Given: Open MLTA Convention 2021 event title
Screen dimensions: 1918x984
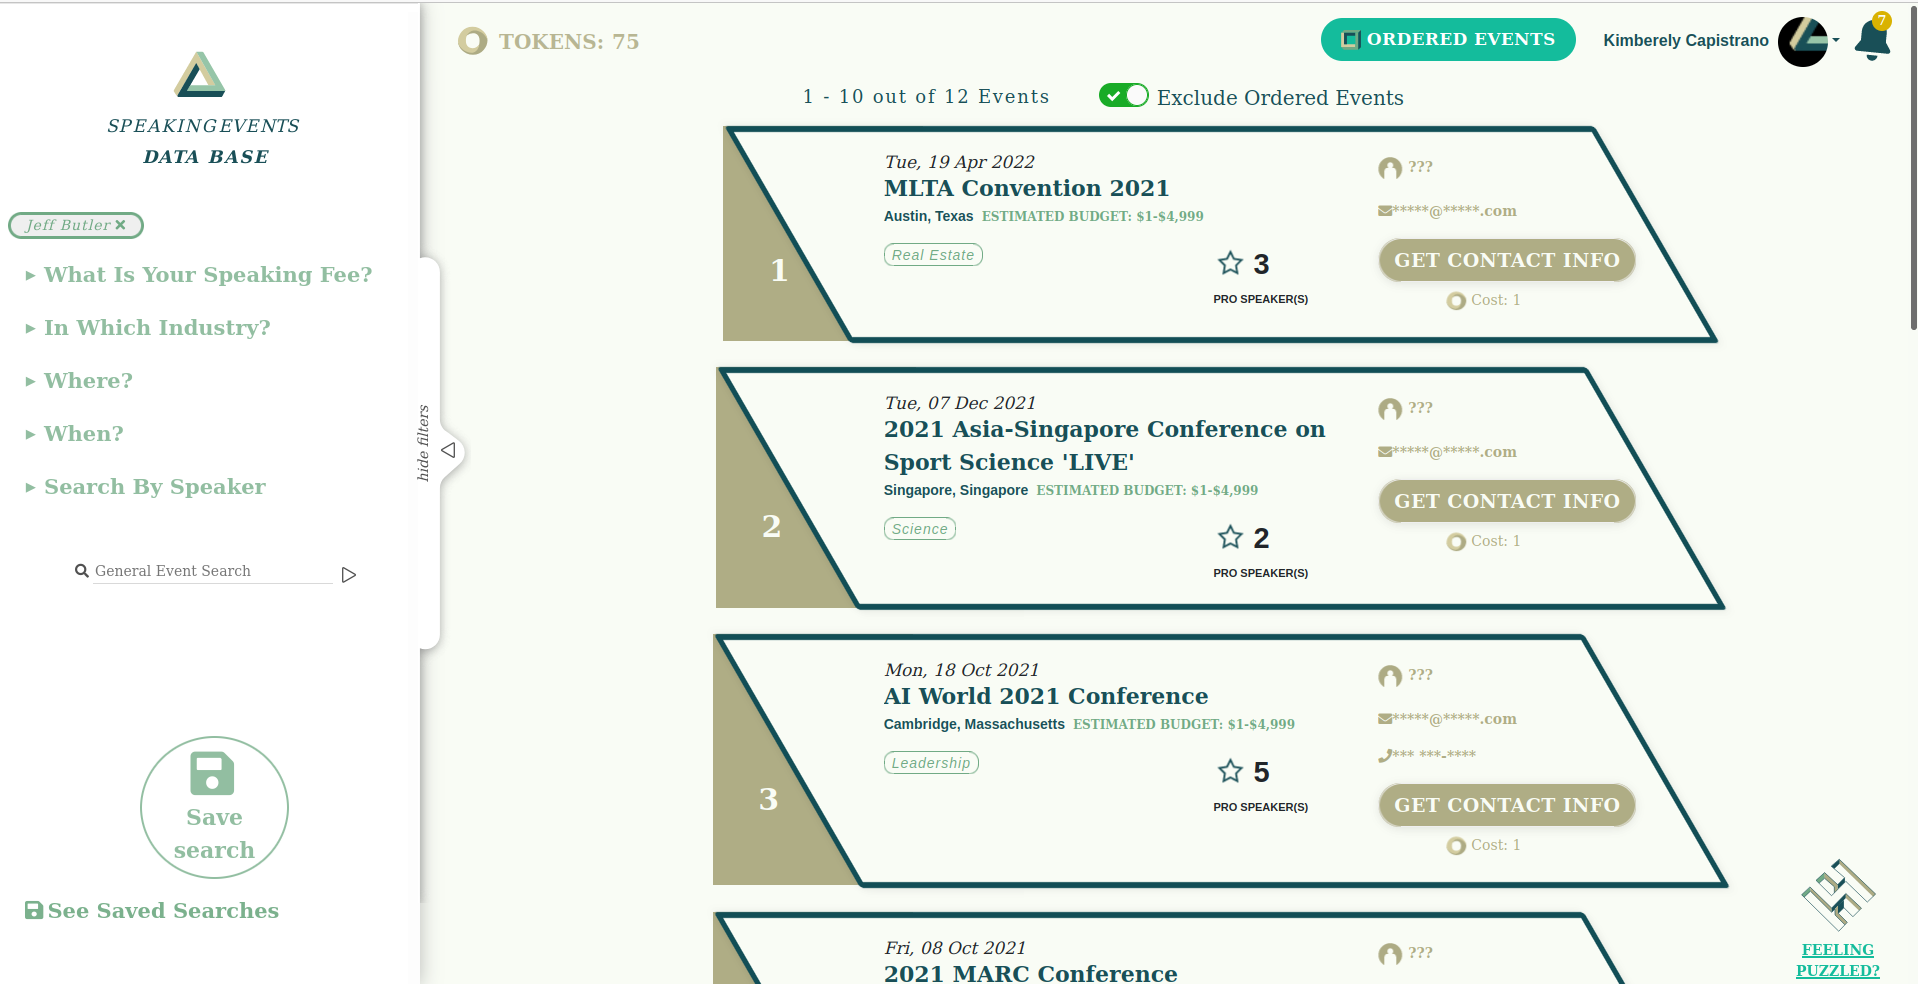Looking at the screenshot, I should (x=1027, y=188).
